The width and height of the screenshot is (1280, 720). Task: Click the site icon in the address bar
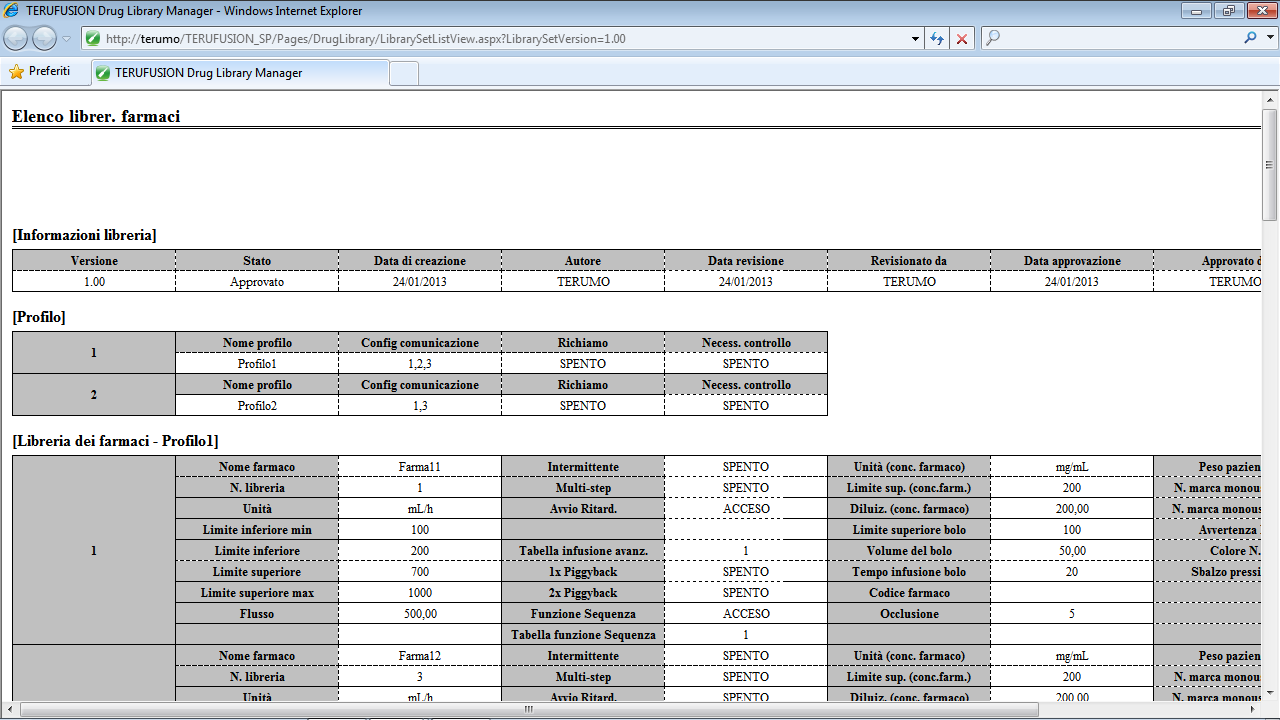(93, 39)
